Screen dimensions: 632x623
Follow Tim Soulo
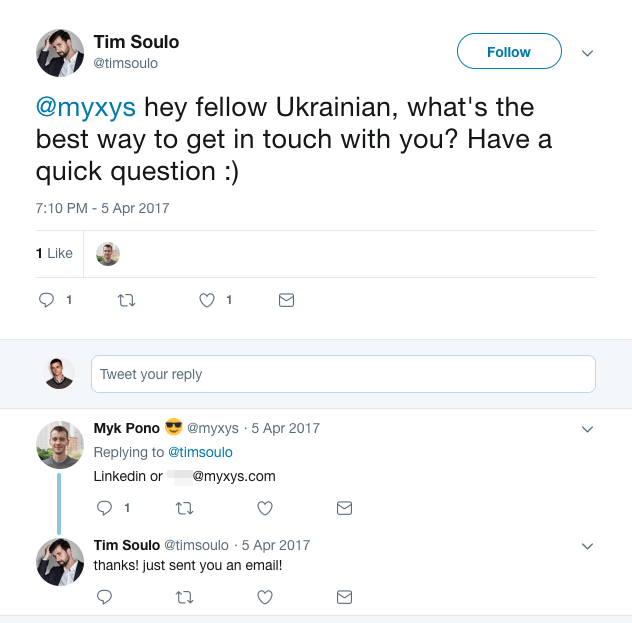[509, 52]
